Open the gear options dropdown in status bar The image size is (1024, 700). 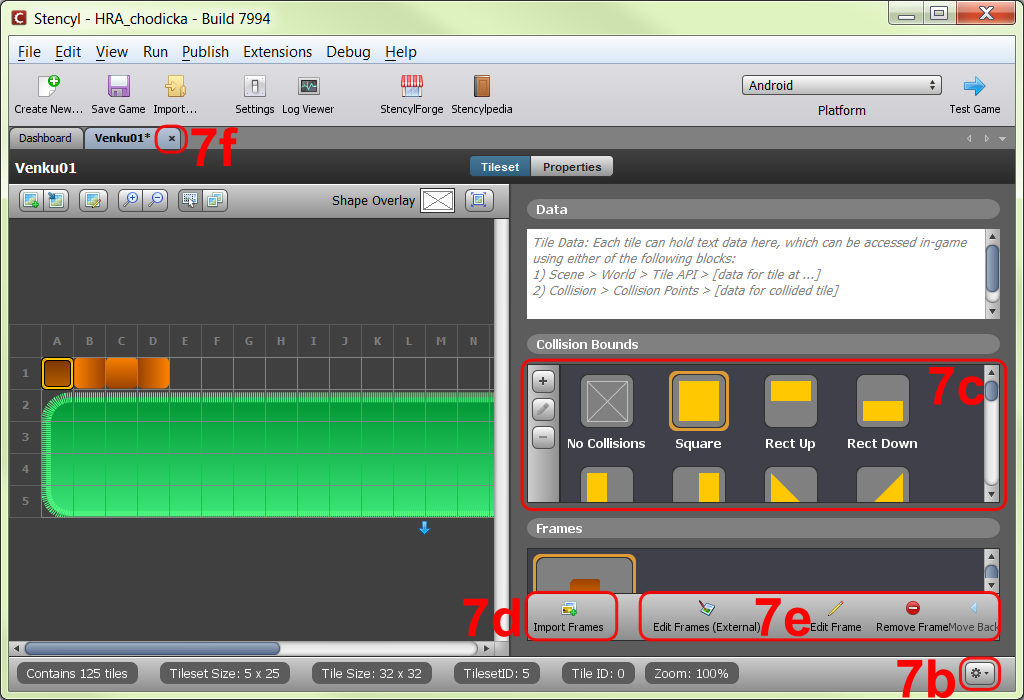tap(980, 673)
